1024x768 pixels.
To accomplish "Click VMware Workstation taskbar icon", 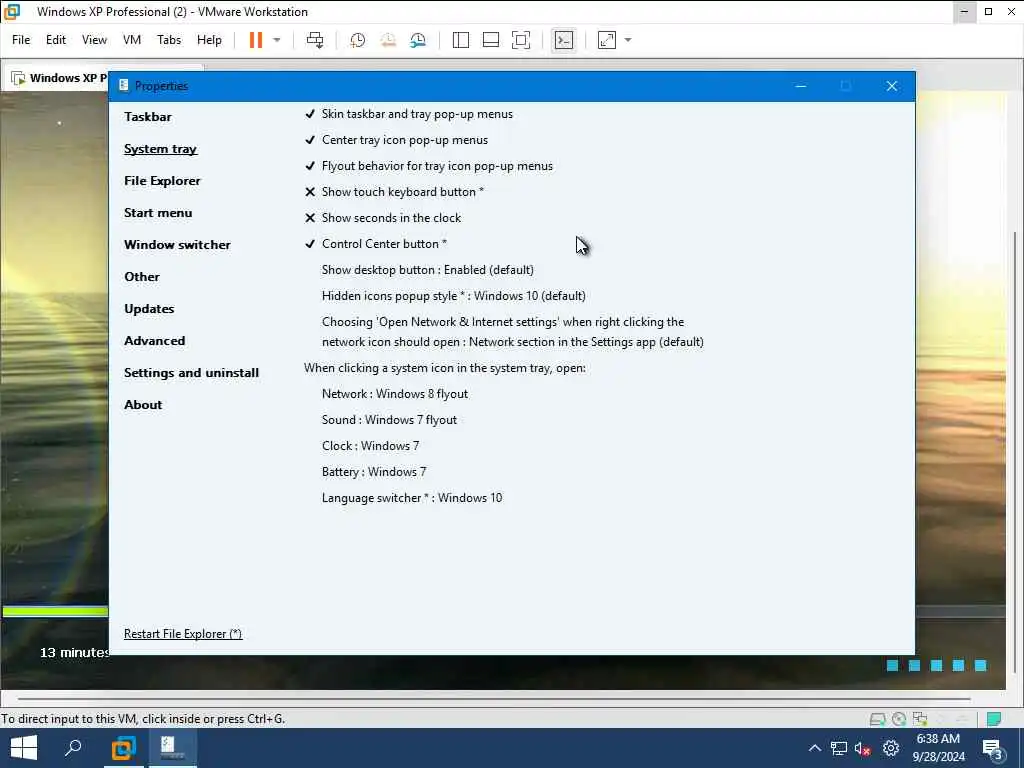I will click(x=123, y=748).
